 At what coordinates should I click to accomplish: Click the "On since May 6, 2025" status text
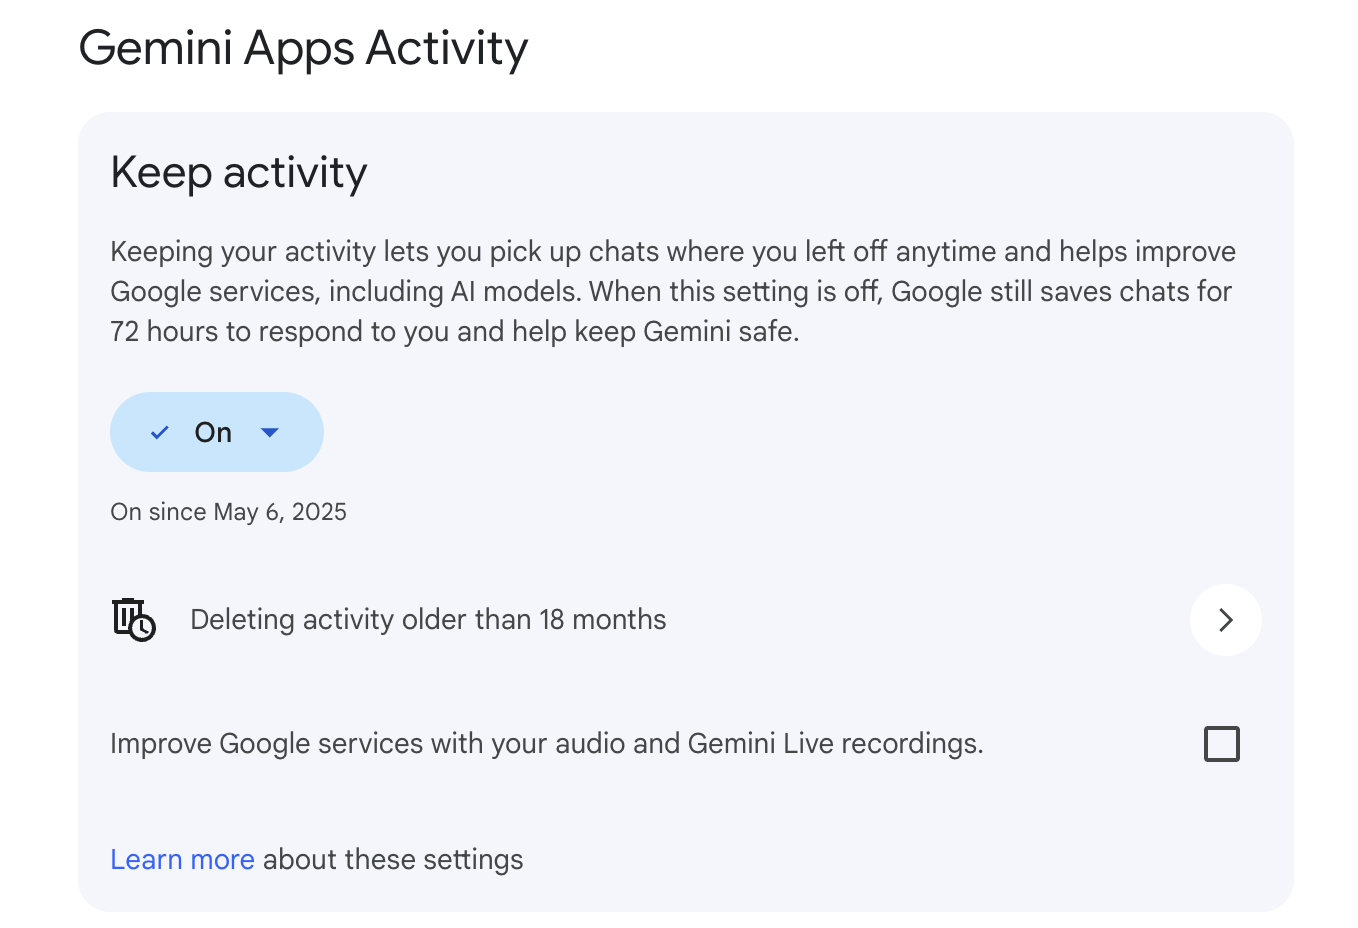[228, 512]
